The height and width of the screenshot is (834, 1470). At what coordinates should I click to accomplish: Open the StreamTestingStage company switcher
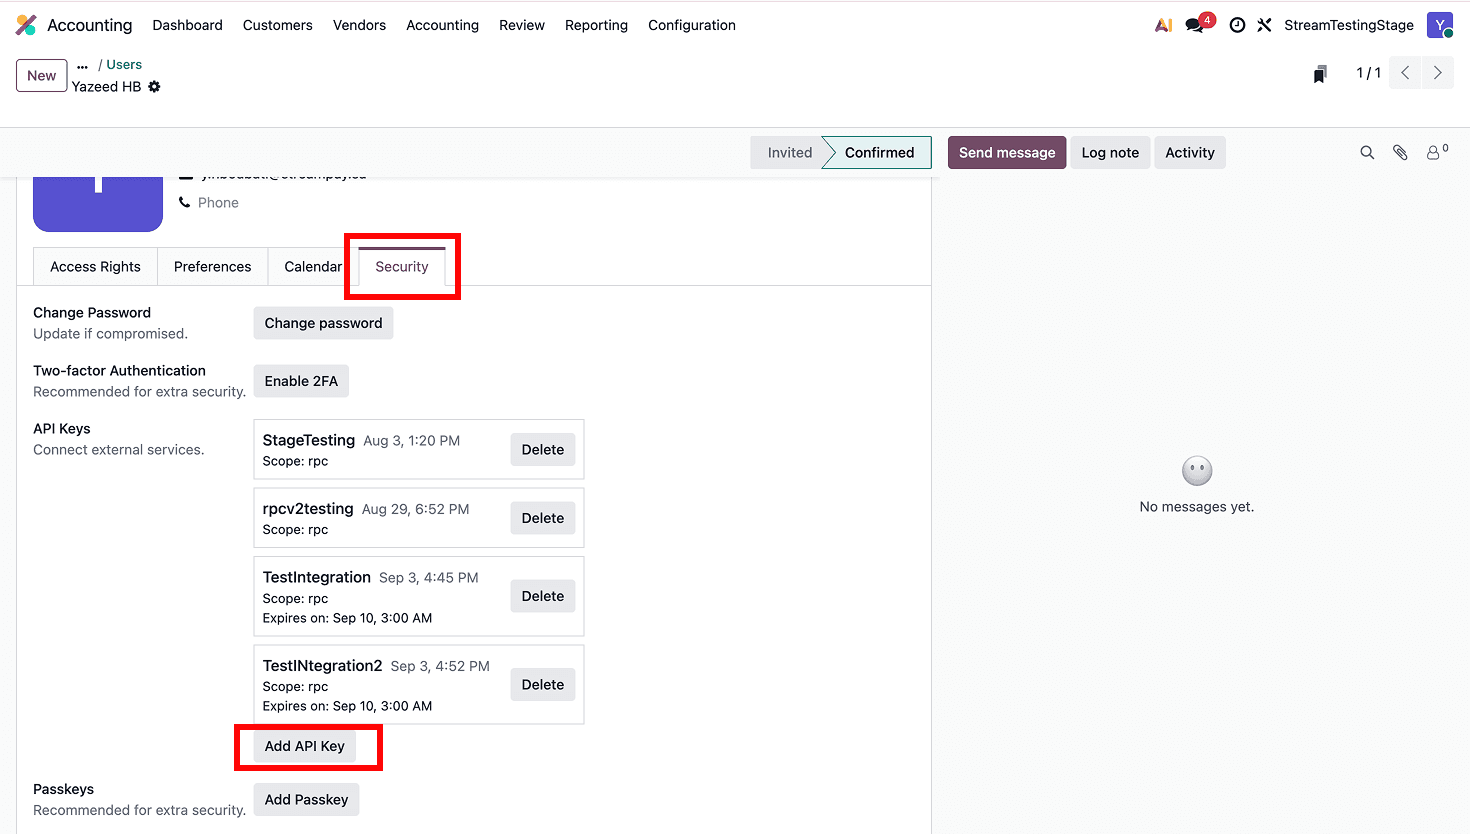[1349, 25]
